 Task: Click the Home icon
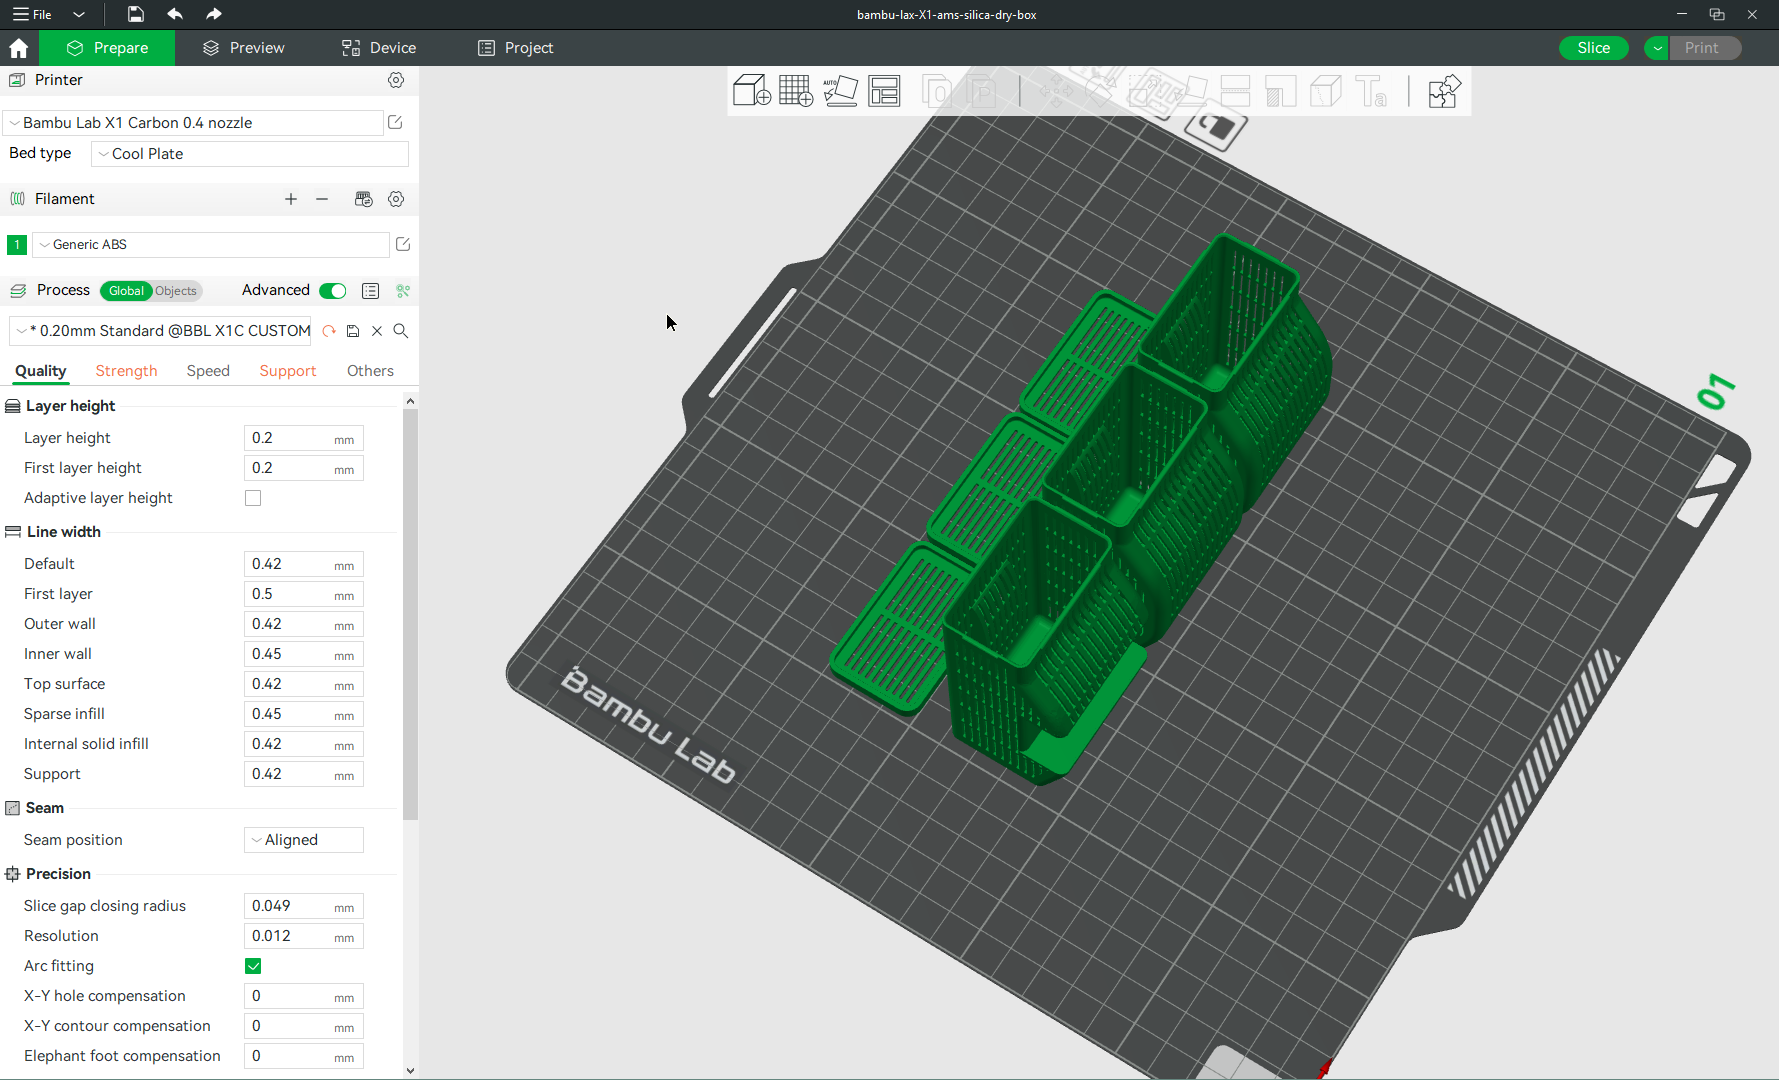click(x=18, y=48)
